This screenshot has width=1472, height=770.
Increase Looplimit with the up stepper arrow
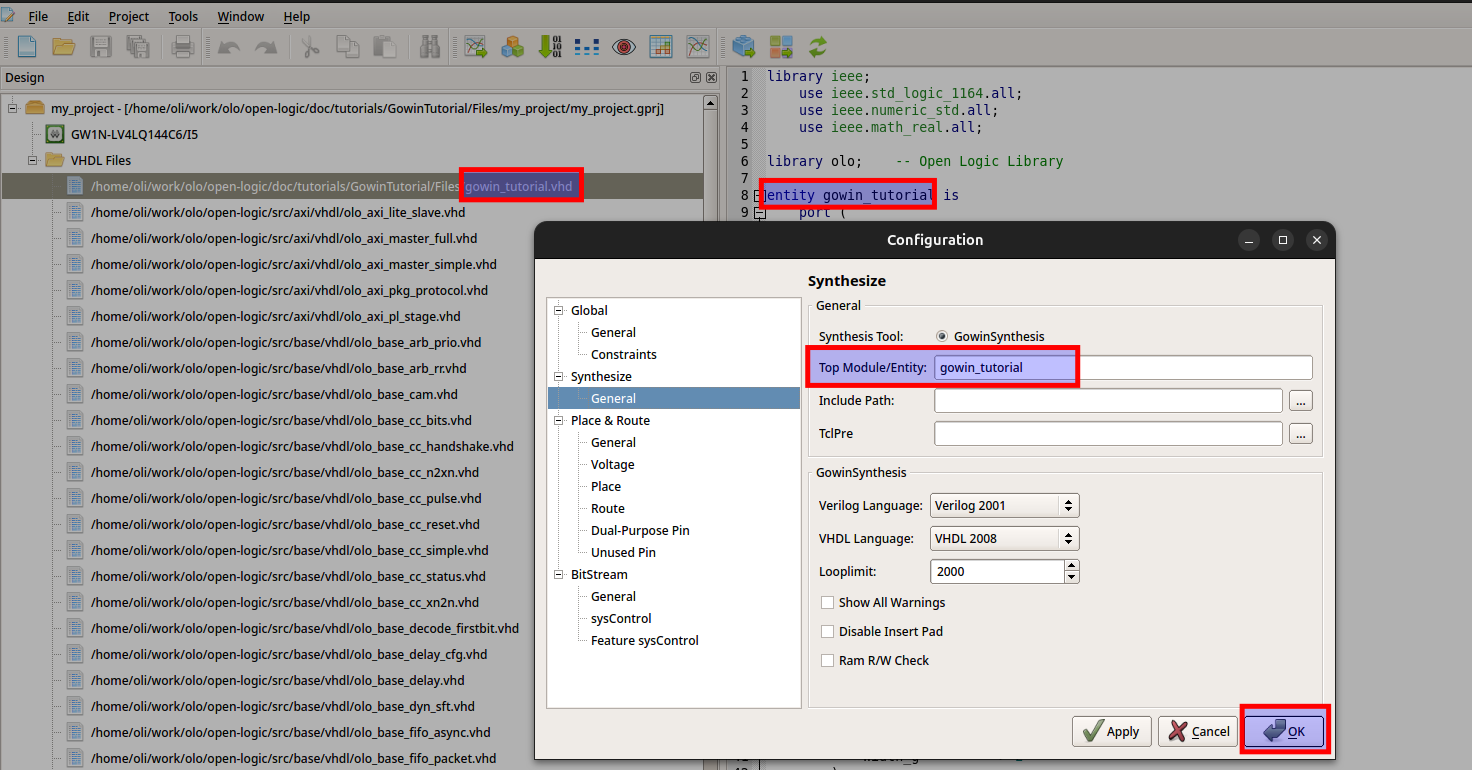pos(1072,566)
